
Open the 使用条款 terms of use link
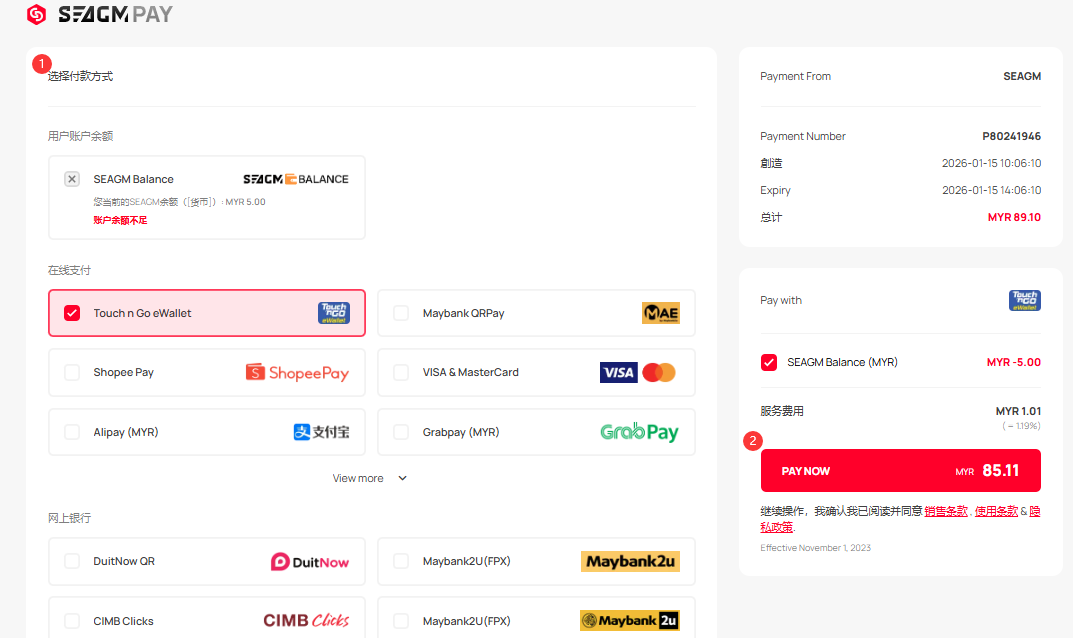tap(996, 511)
